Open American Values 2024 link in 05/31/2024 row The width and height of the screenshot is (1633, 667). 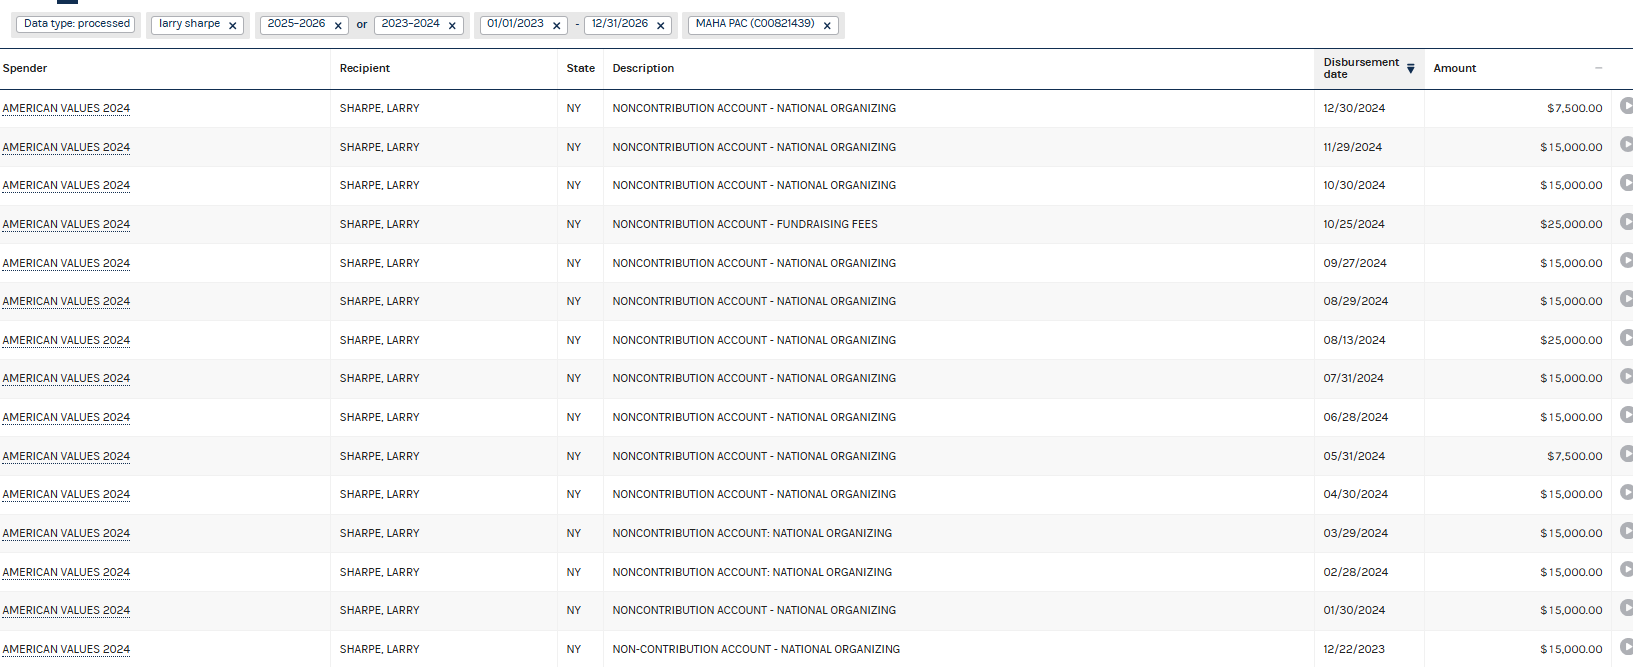click(66, 456)
